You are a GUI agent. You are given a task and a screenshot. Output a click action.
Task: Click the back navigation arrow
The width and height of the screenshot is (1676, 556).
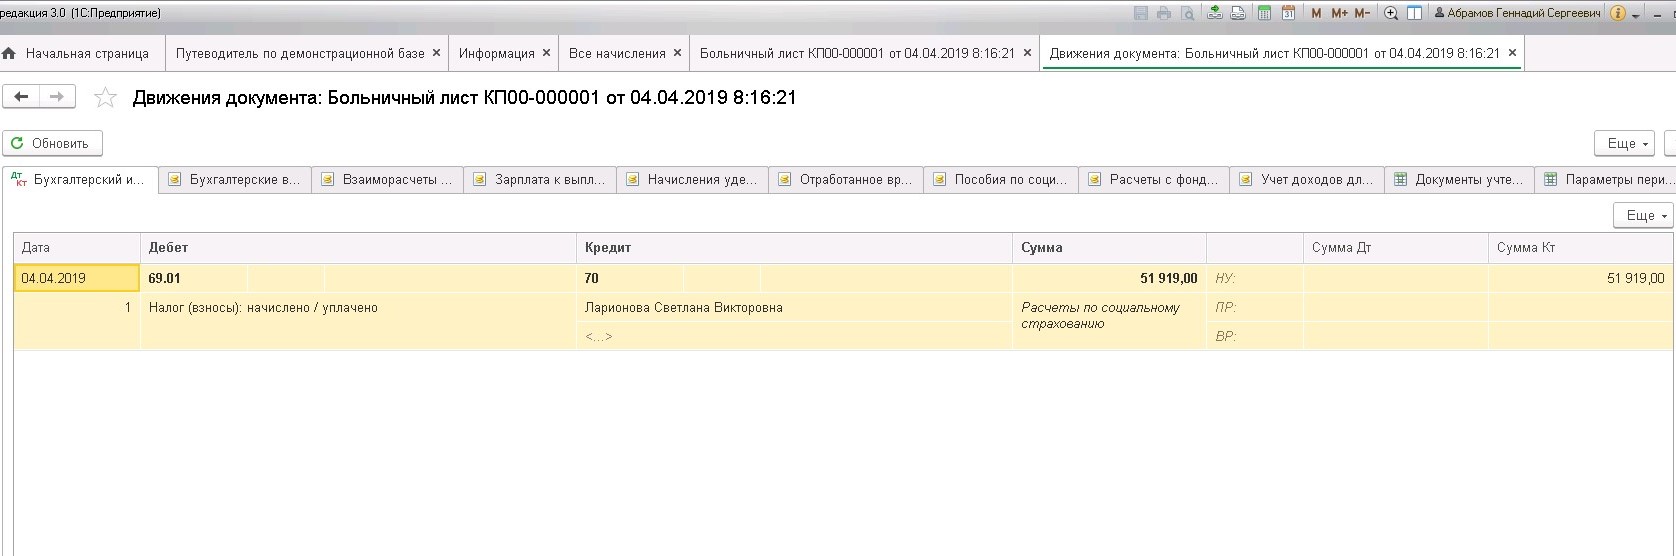[x=21, y=97]
